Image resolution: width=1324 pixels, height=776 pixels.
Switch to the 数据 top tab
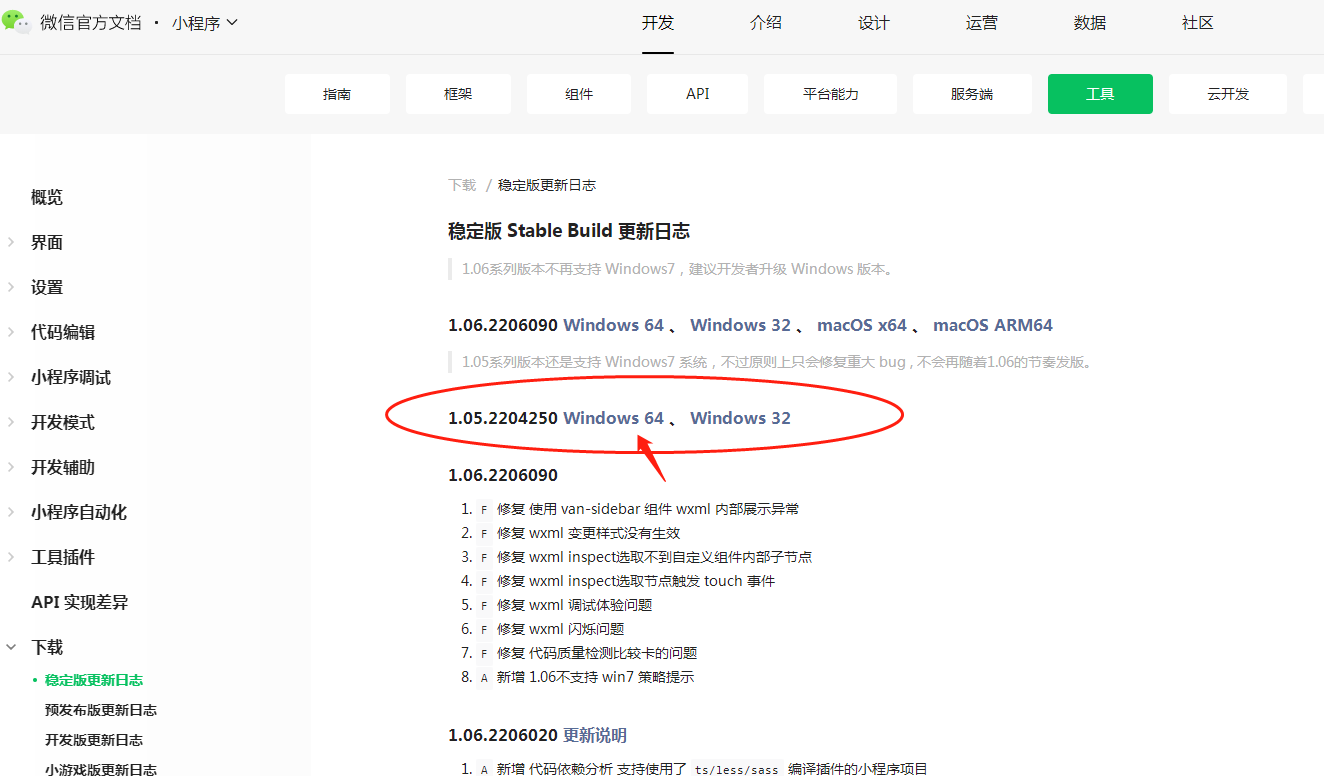[1090, 23]
